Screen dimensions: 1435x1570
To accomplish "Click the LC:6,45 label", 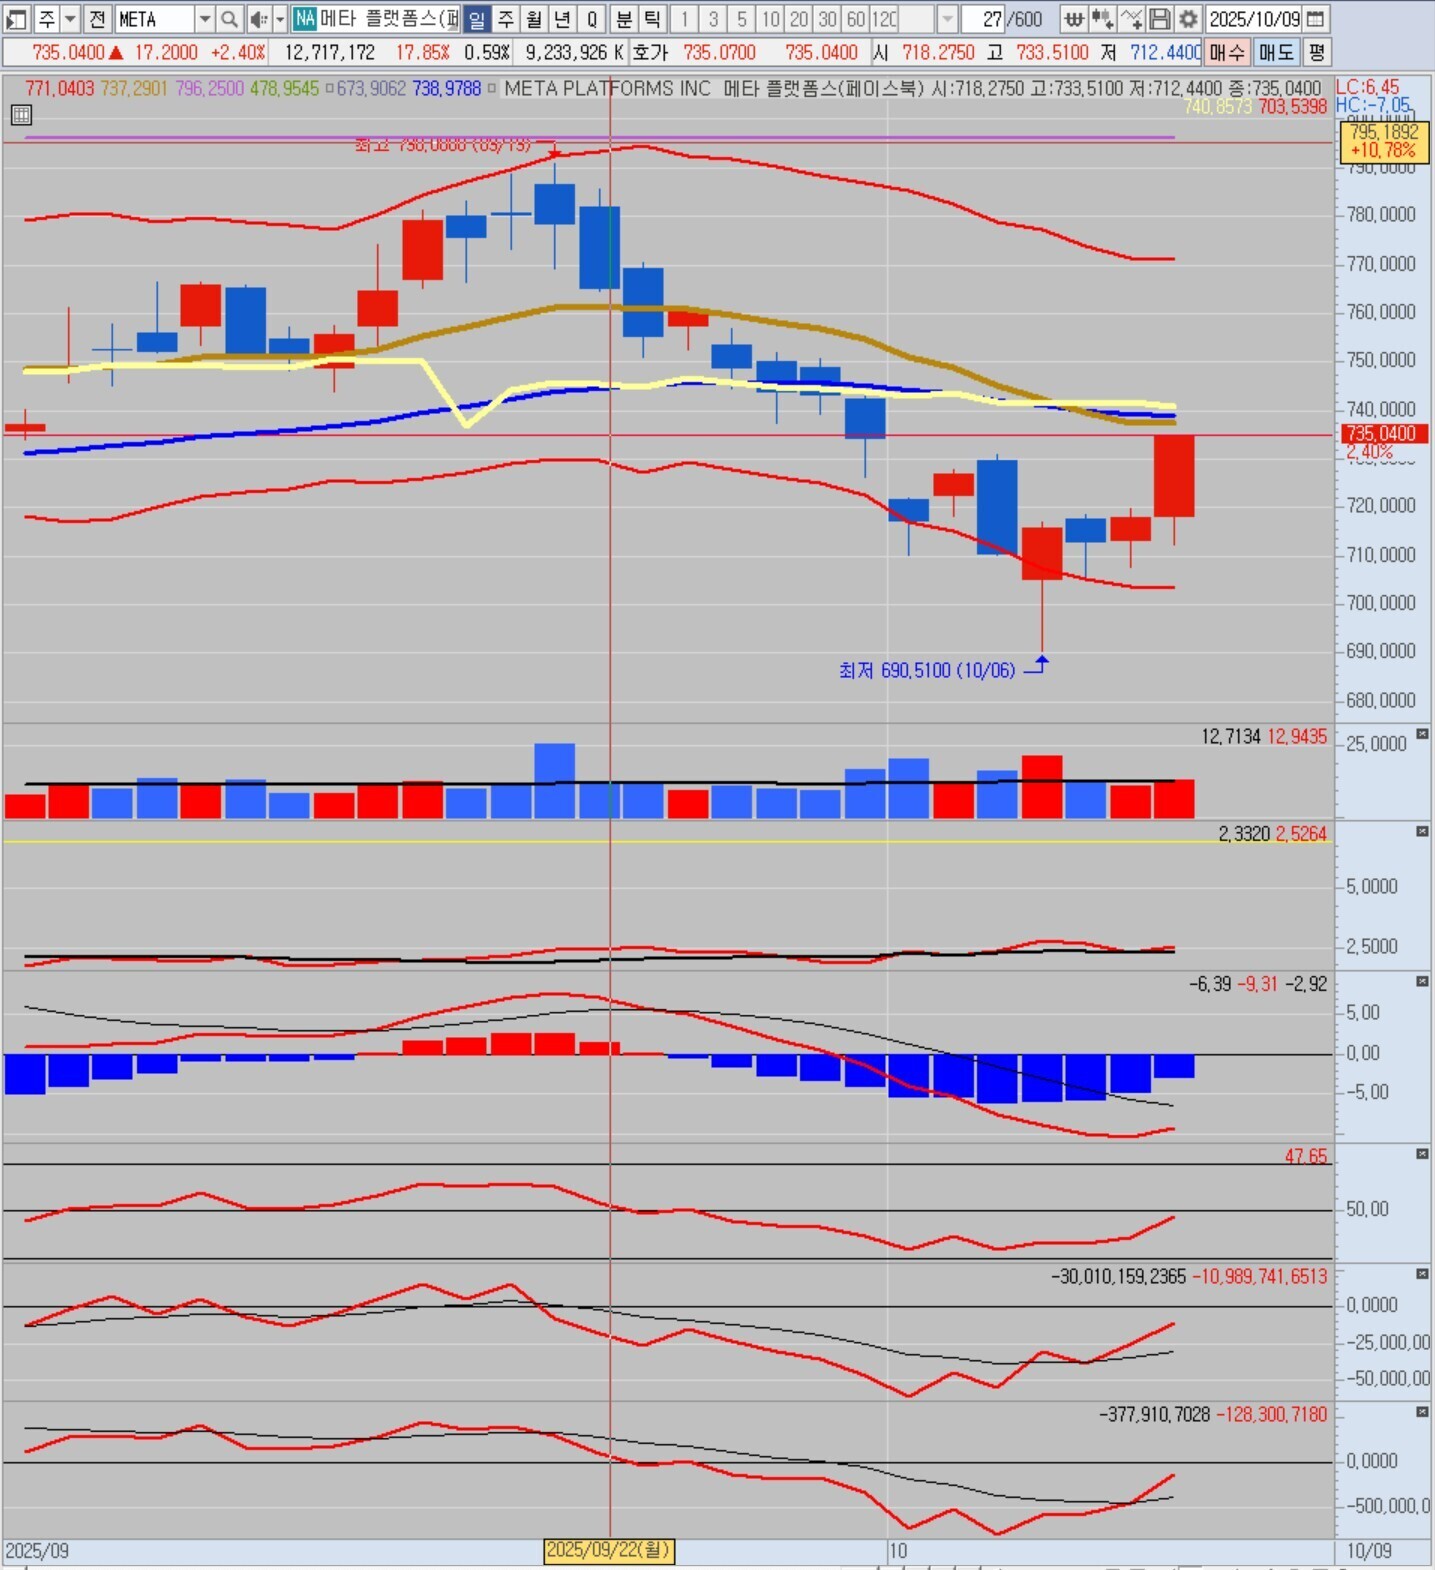I will (x=1368, y=87).
